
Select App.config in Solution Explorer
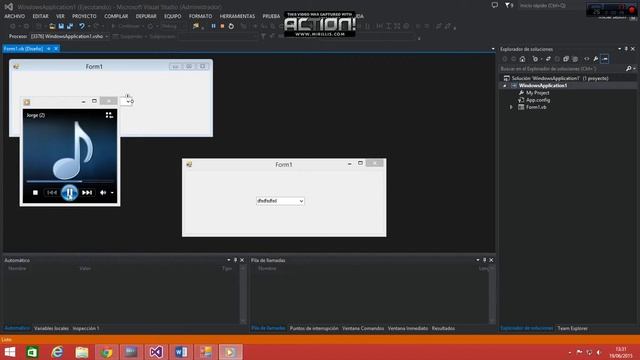click(x=538, y=100)
